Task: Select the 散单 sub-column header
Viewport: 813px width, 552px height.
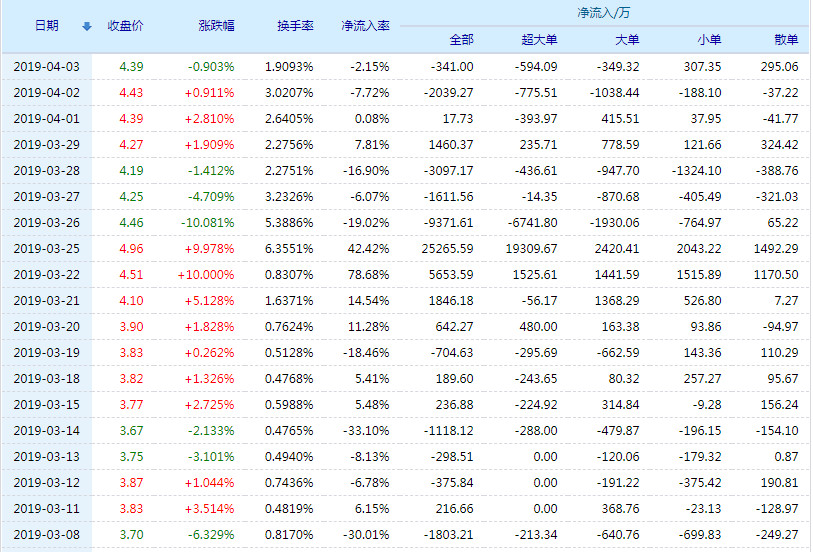Action: click(x=786, y=40)
